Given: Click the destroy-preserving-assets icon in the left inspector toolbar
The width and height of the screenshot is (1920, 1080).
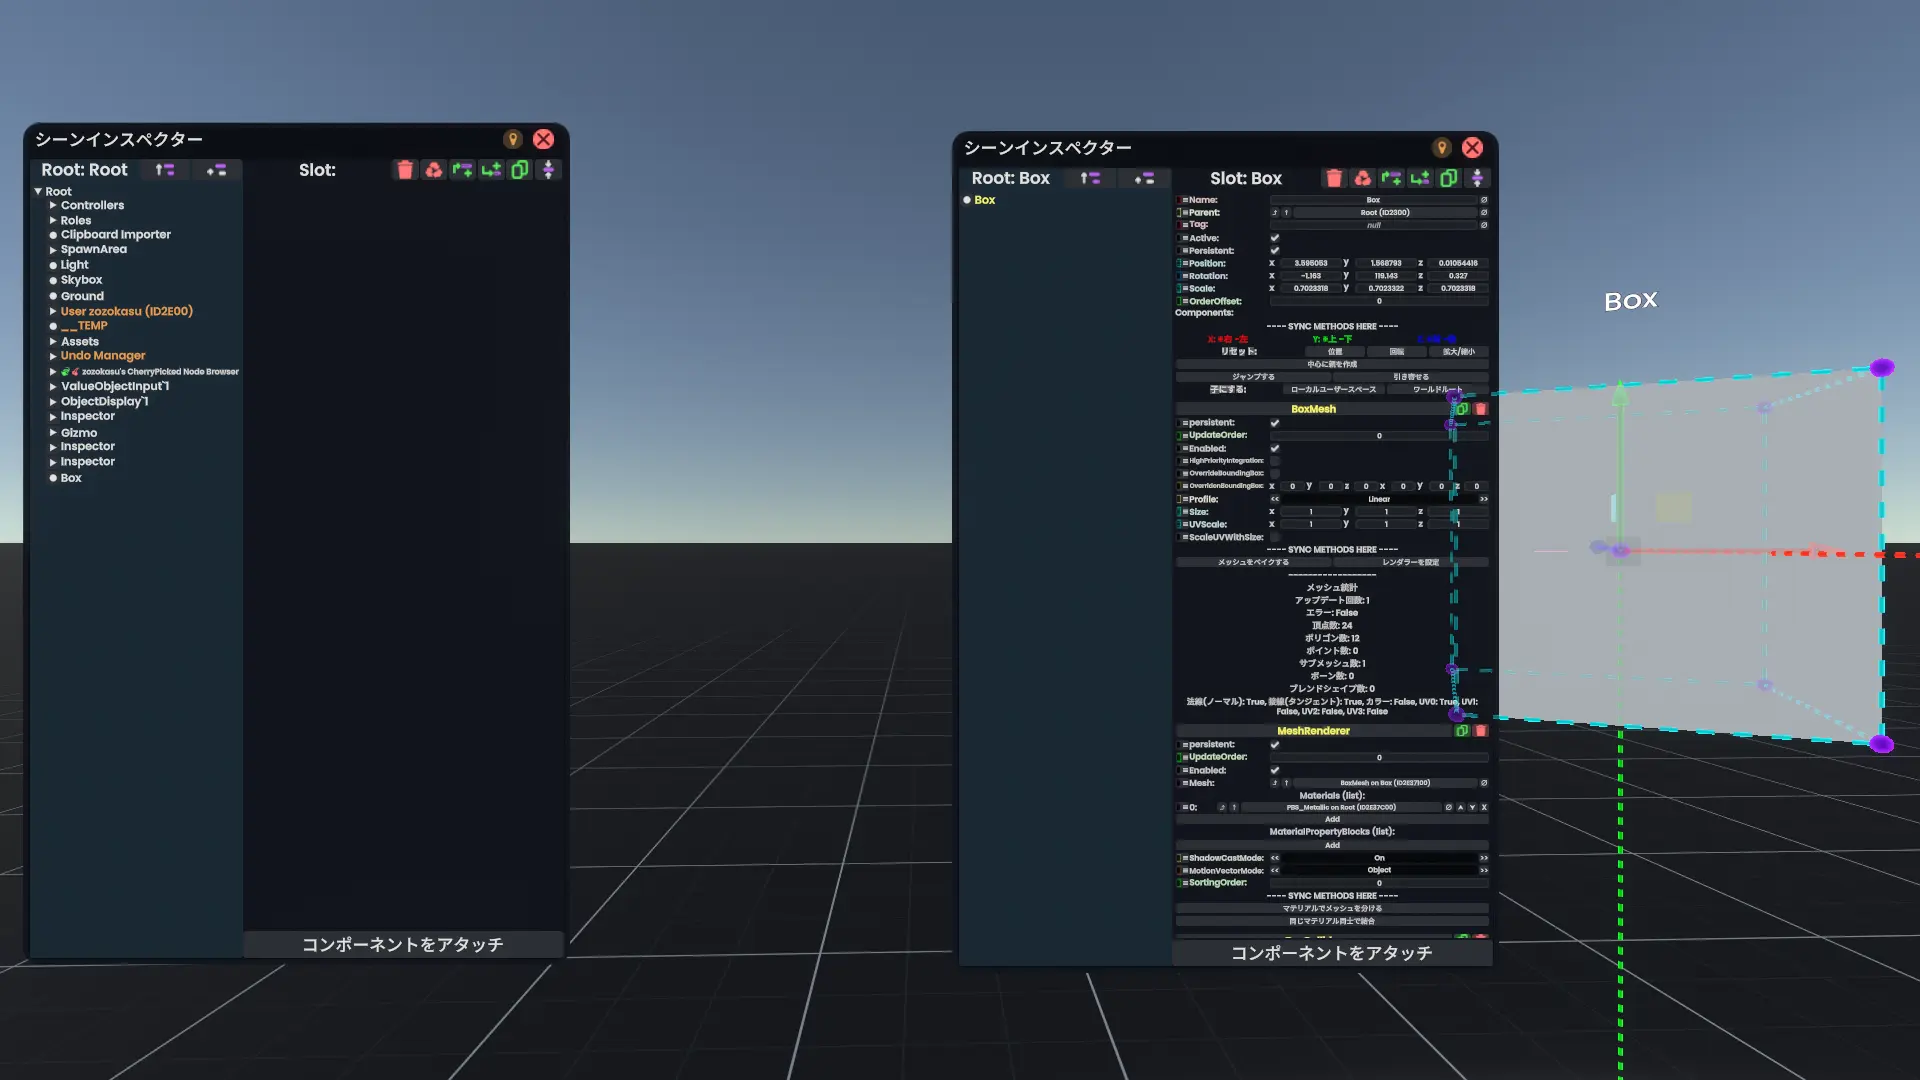Looking at the screenshot, I should (433, 170).
